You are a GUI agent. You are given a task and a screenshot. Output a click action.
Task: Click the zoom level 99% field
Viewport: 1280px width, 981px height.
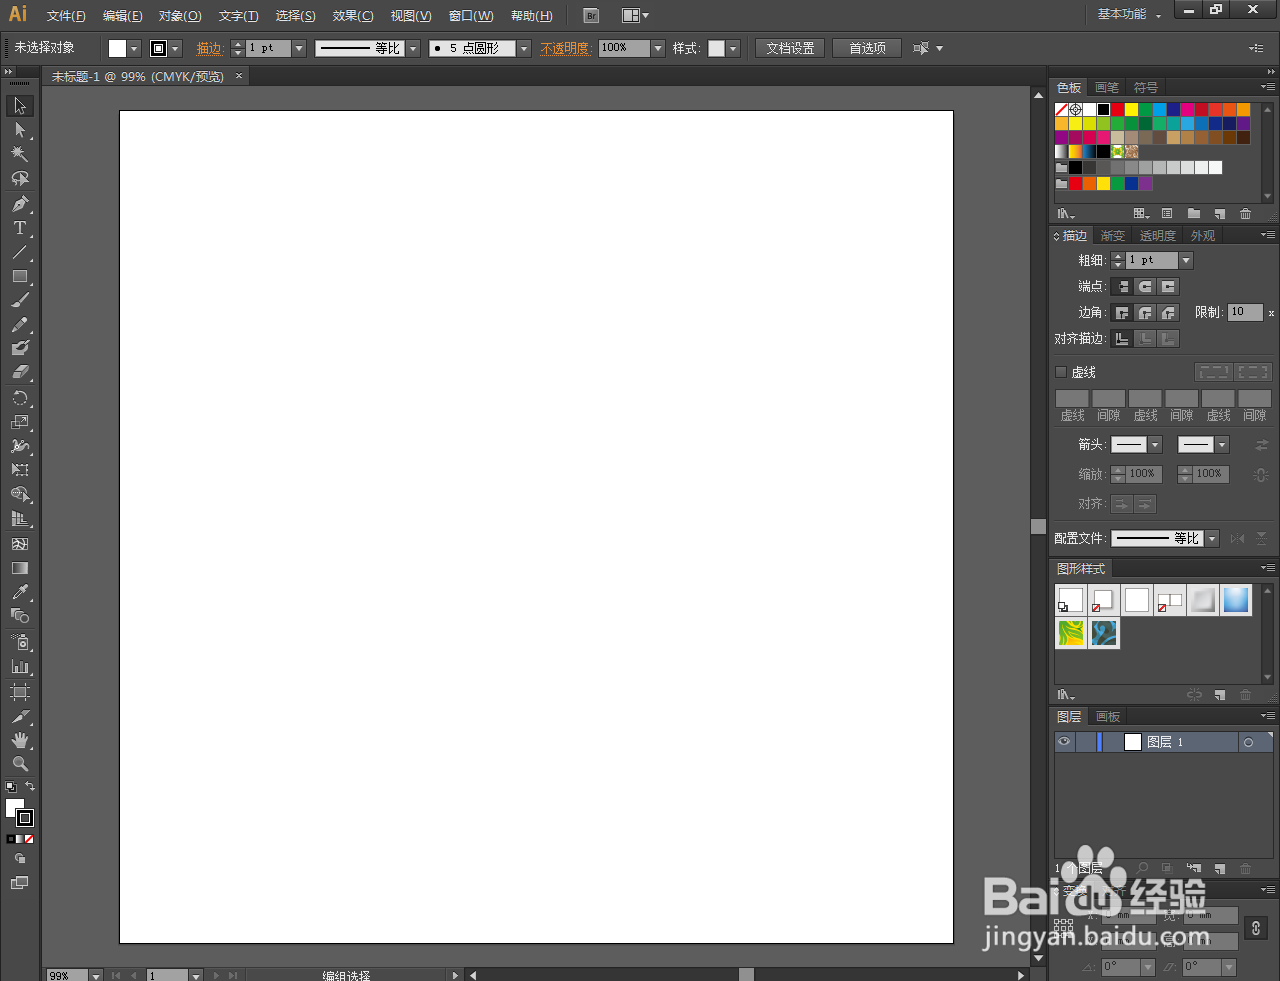click(67, 975)
